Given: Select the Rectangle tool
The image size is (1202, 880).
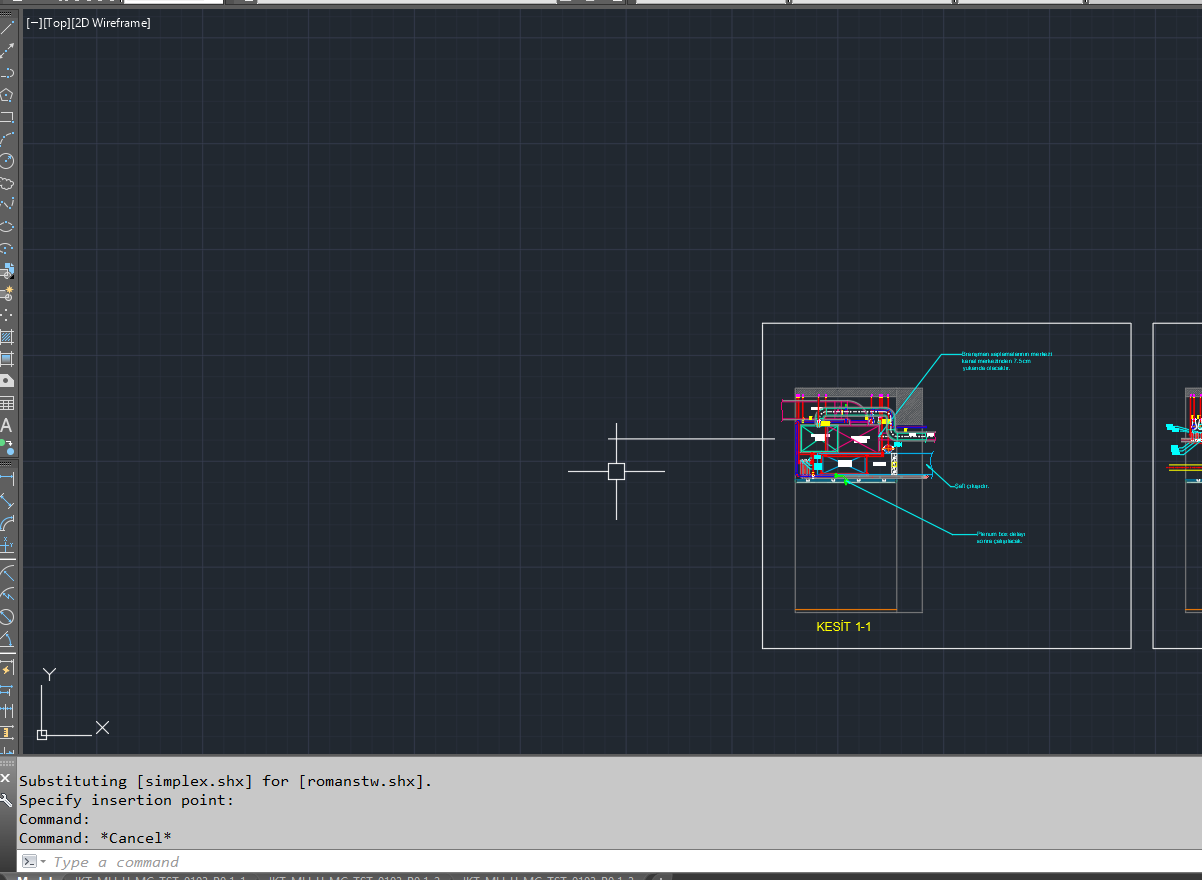Looking at the screenshot, I should click(x=7, y=117).
